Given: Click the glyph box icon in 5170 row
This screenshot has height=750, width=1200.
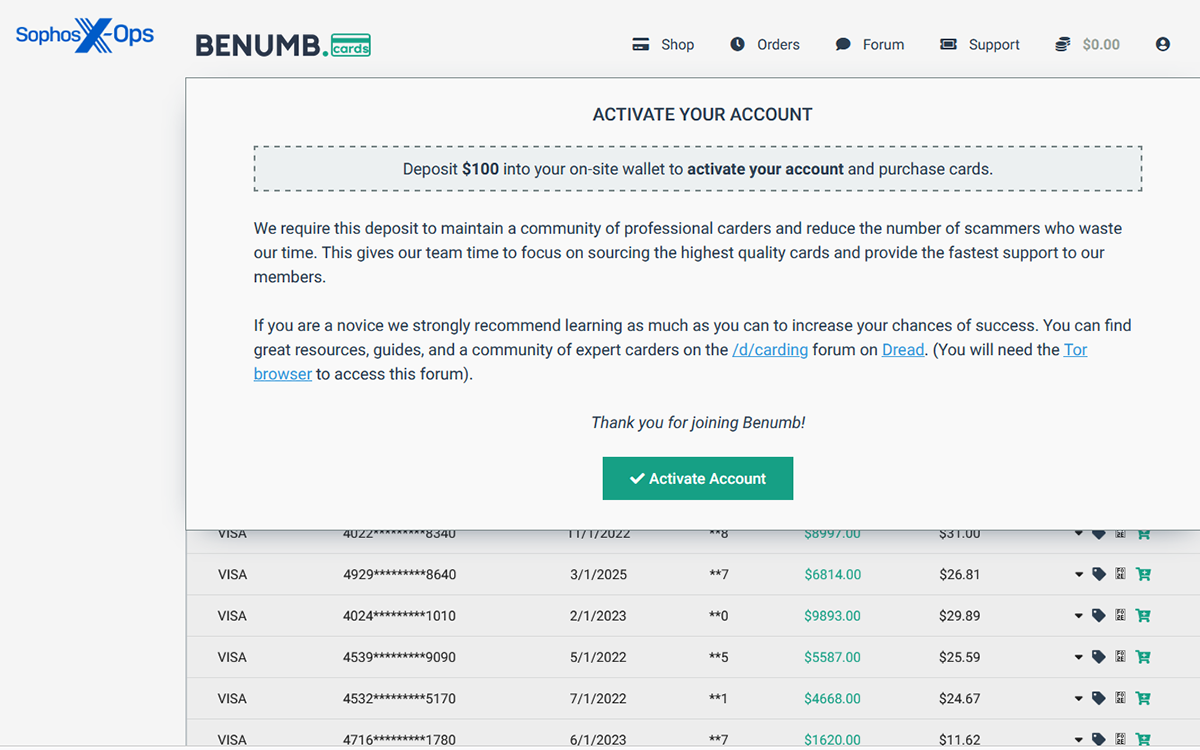Looking at the screenshot, I should 1120,698.
